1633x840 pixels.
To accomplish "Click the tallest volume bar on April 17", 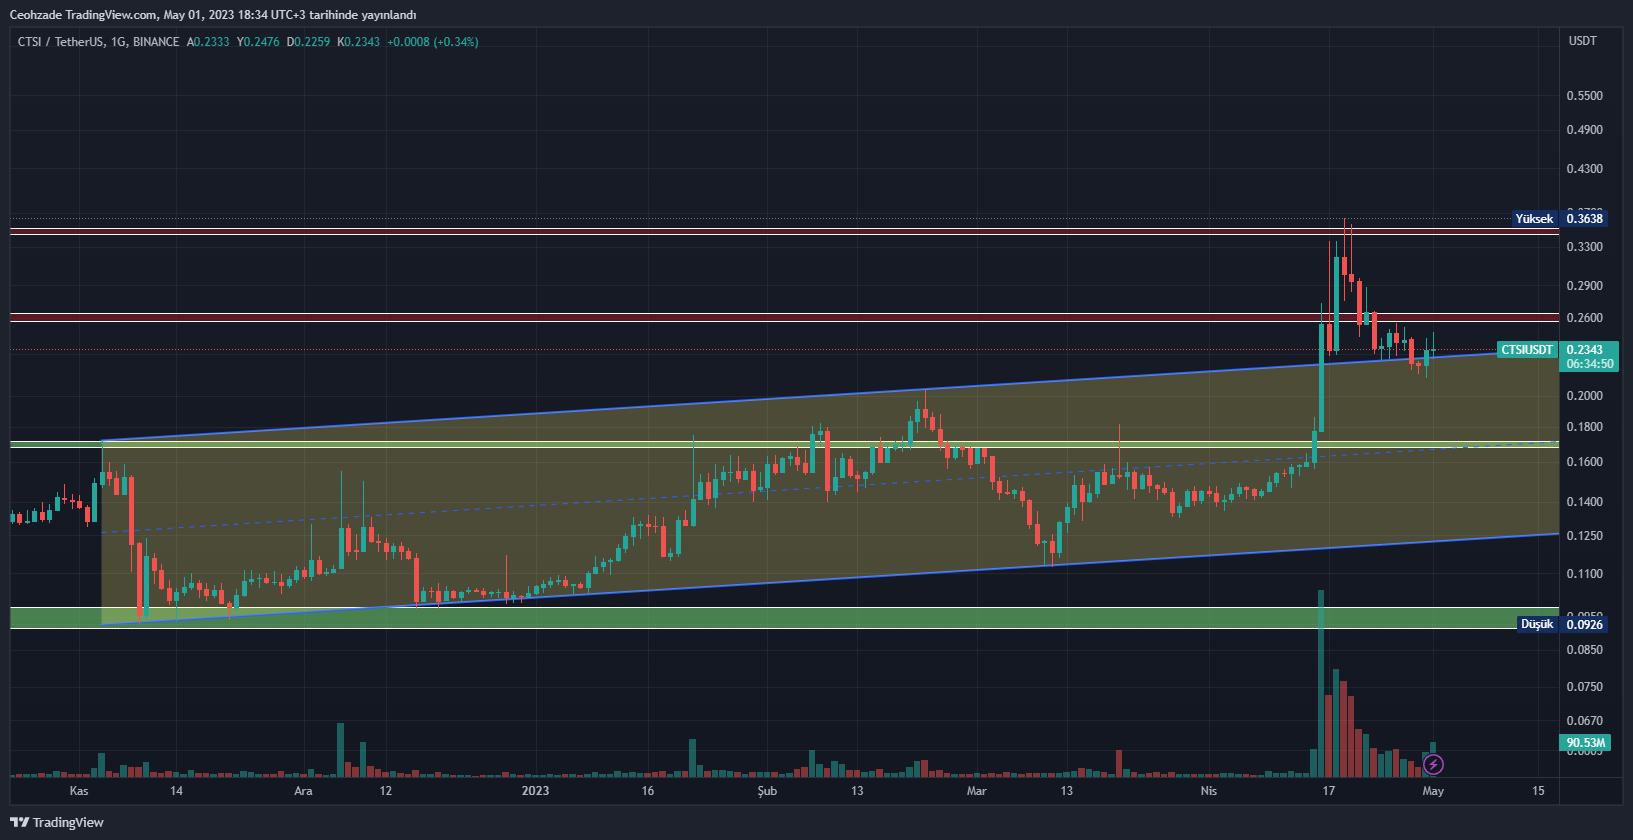I will pyautogui.click(x=1321, y=680).
